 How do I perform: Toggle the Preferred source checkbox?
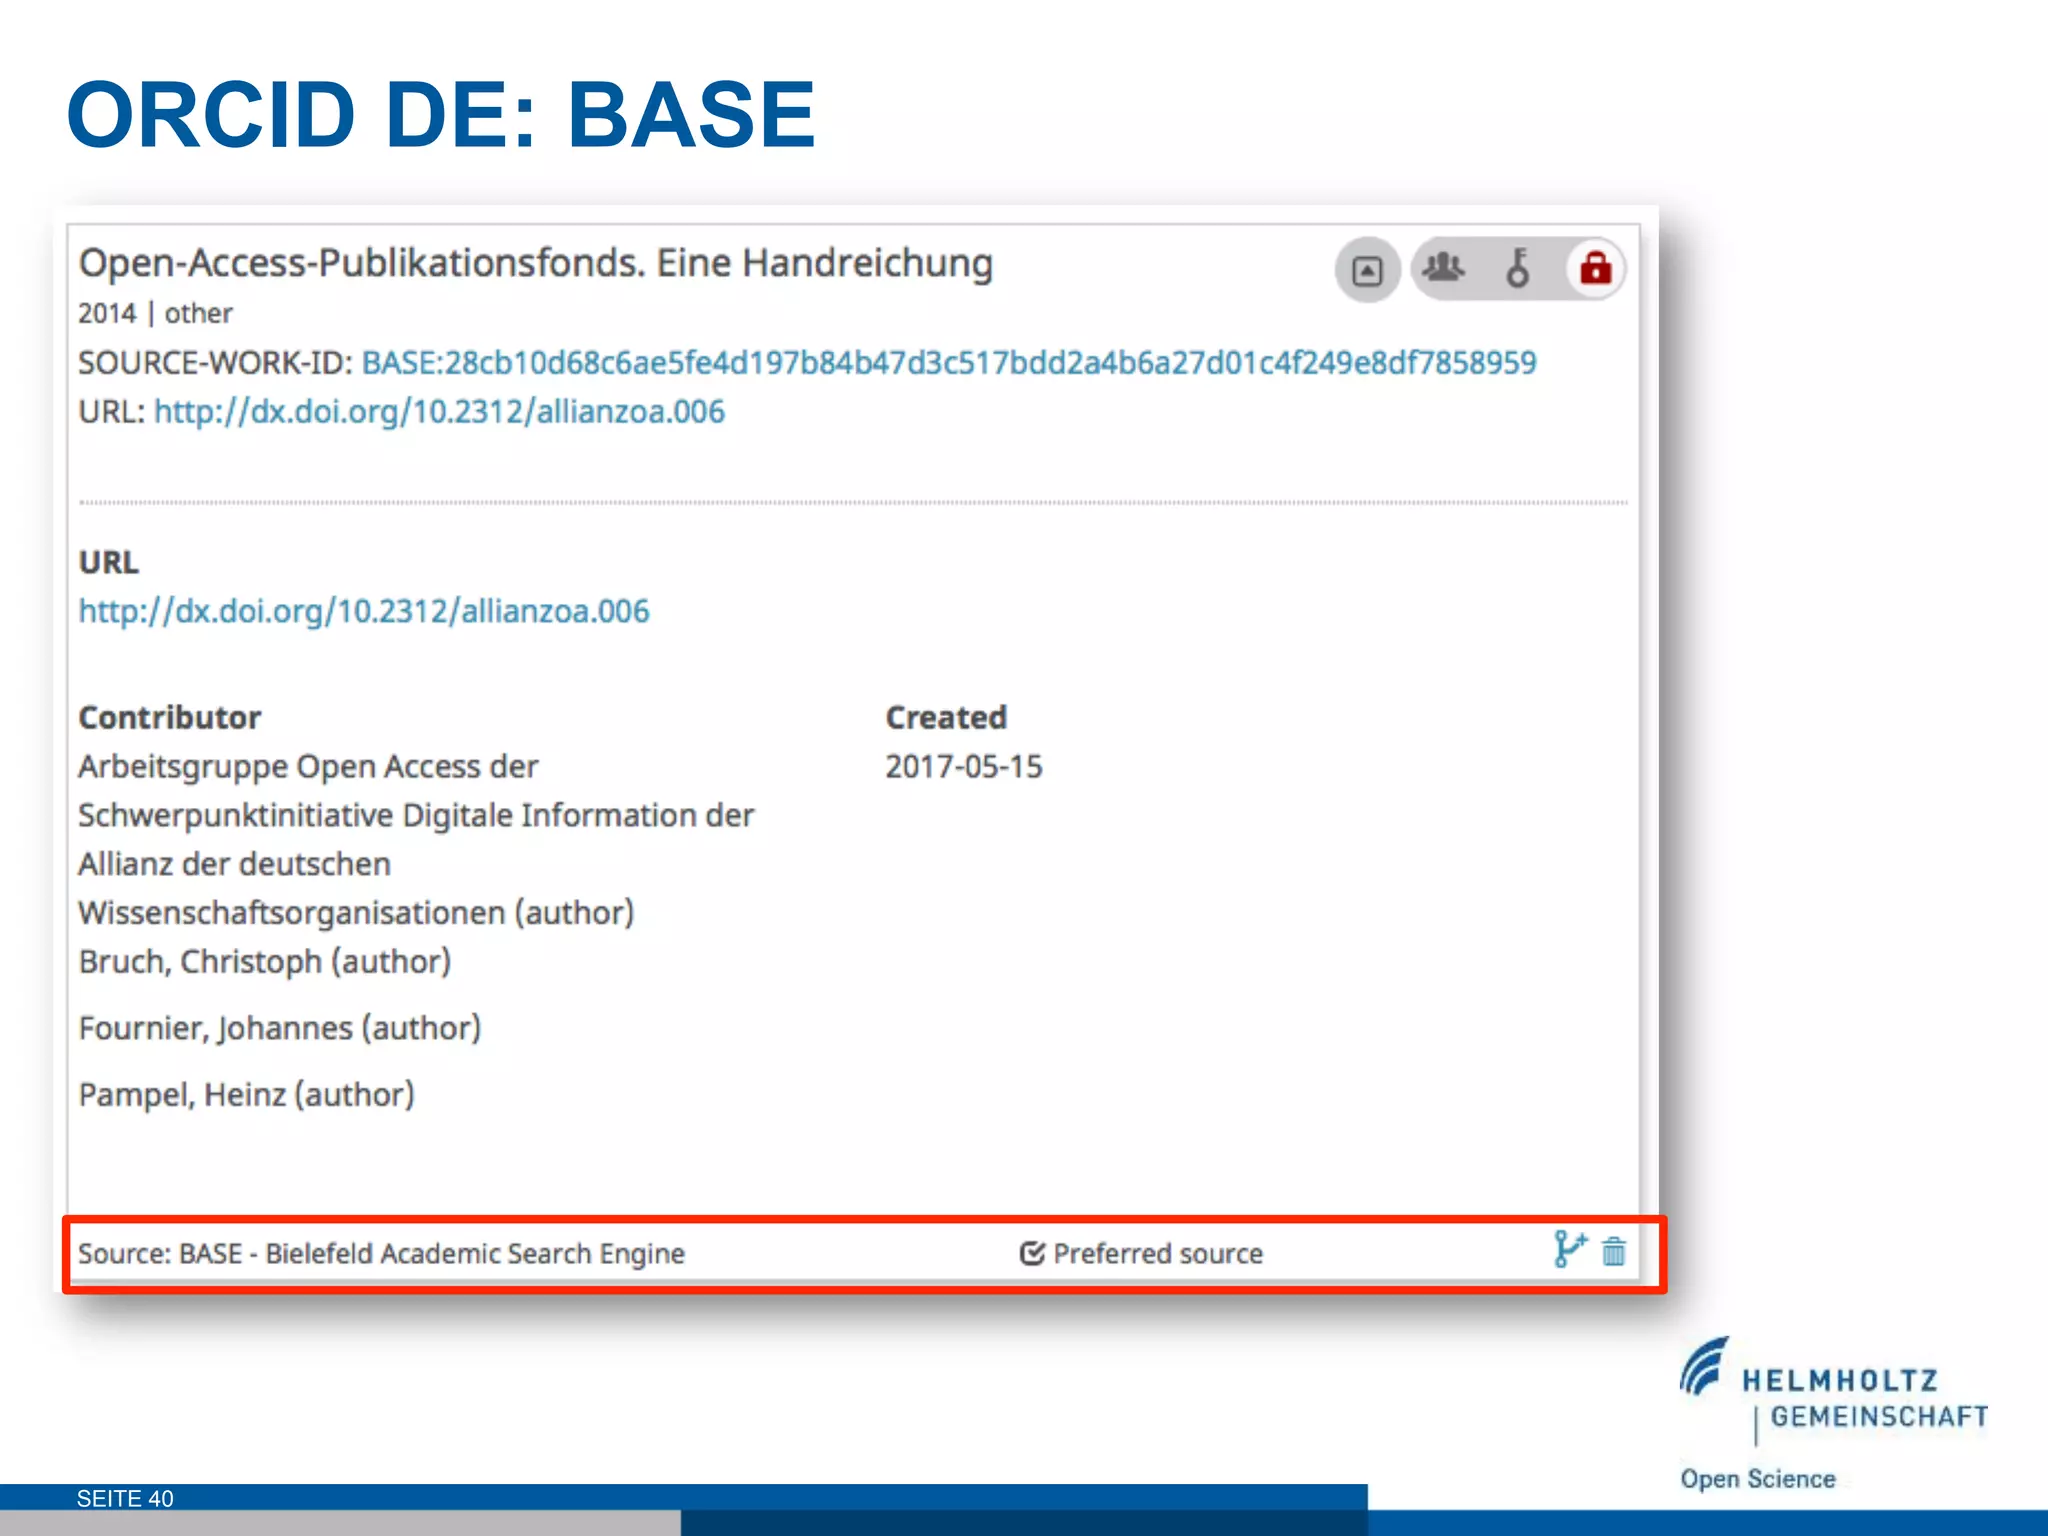(1032, 1253)
